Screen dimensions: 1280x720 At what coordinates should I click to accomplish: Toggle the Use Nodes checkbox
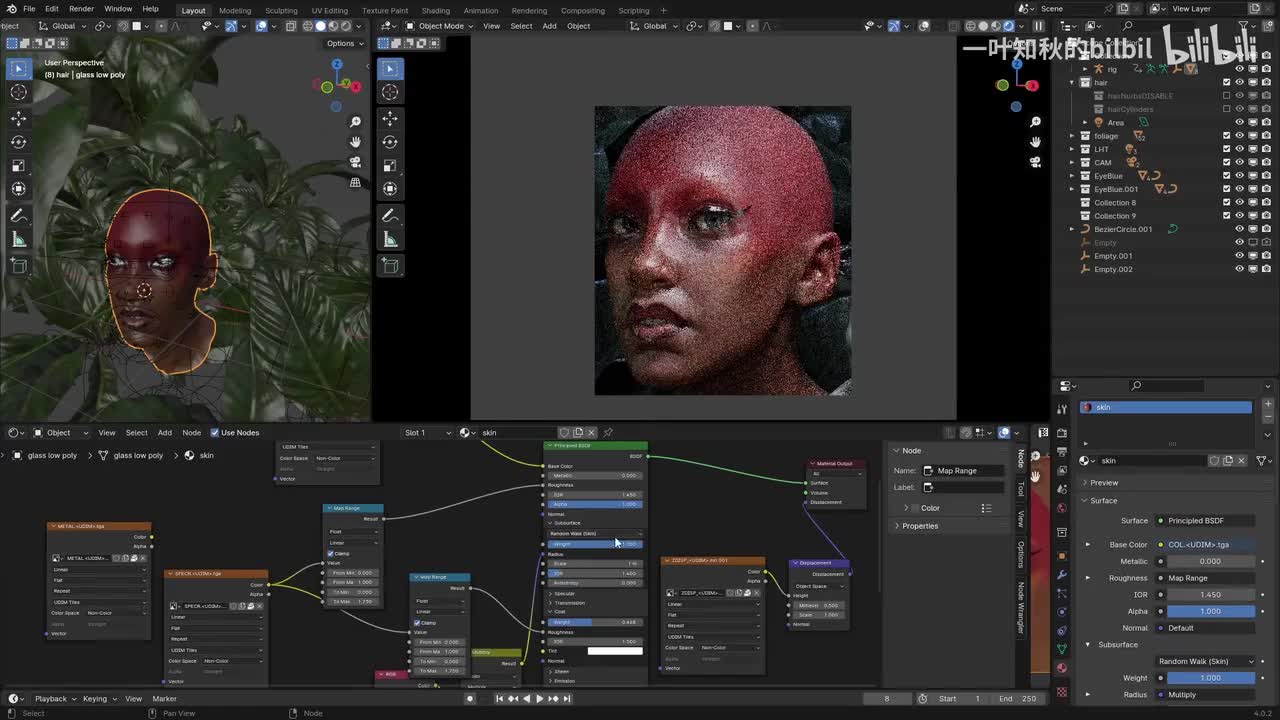click(x=214, y=433)
